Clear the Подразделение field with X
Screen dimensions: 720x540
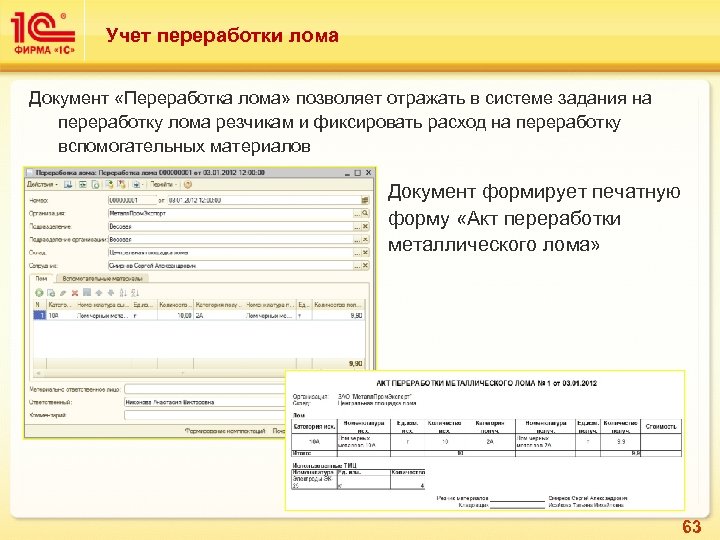click(365, 226)
